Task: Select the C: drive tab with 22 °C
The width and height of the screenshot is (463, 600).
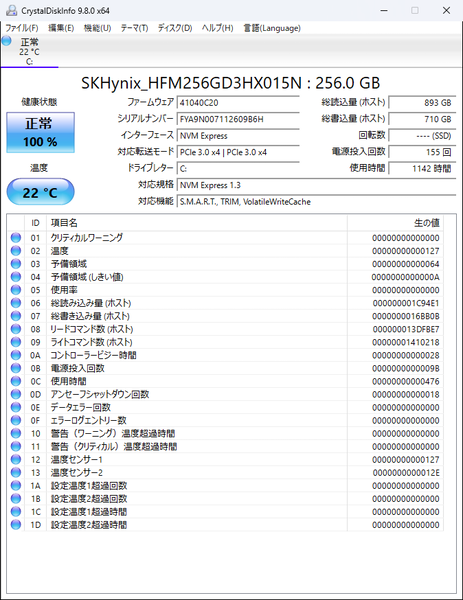Action: (x=29, y=51)
